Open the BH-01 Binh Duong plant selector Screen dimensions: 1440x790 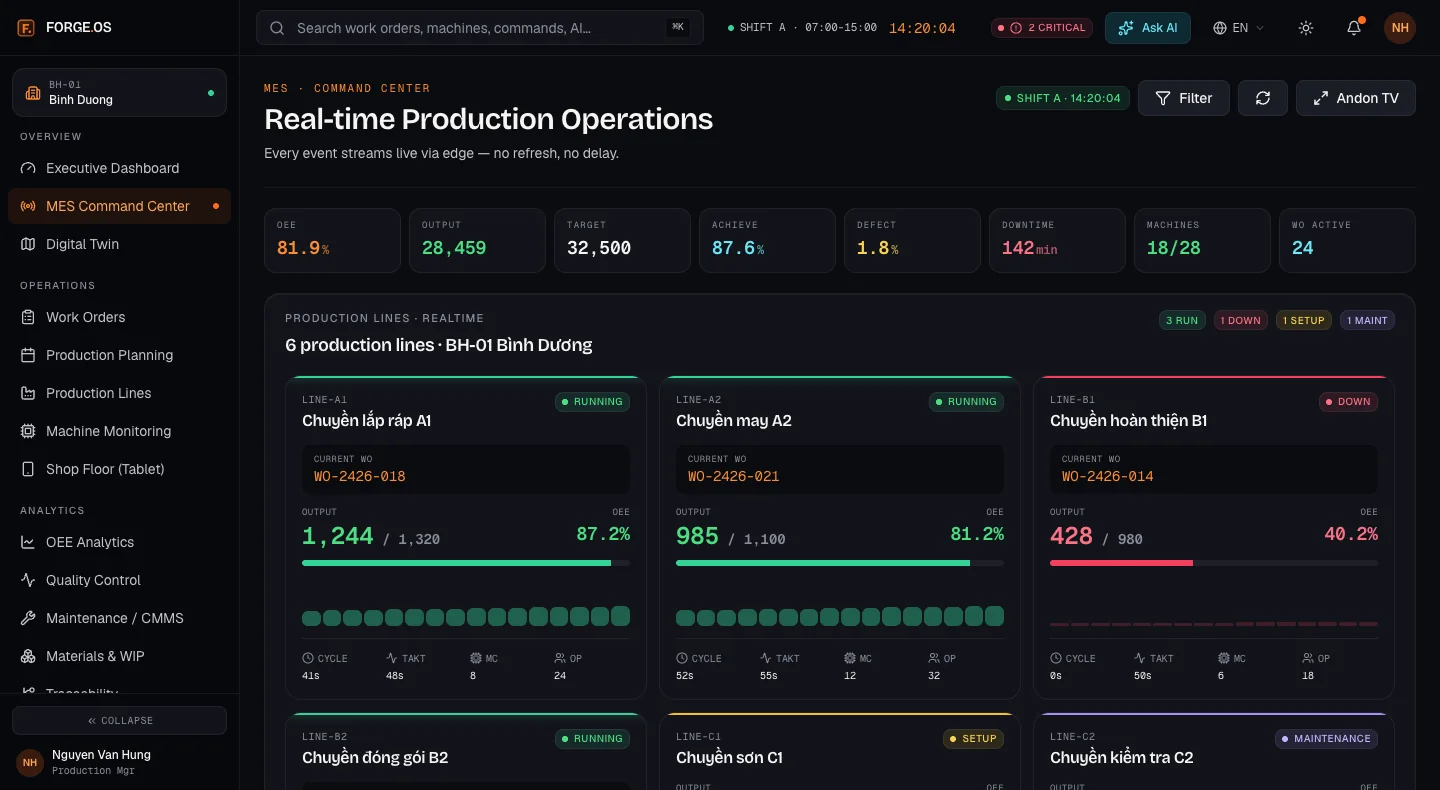(119, 92)
